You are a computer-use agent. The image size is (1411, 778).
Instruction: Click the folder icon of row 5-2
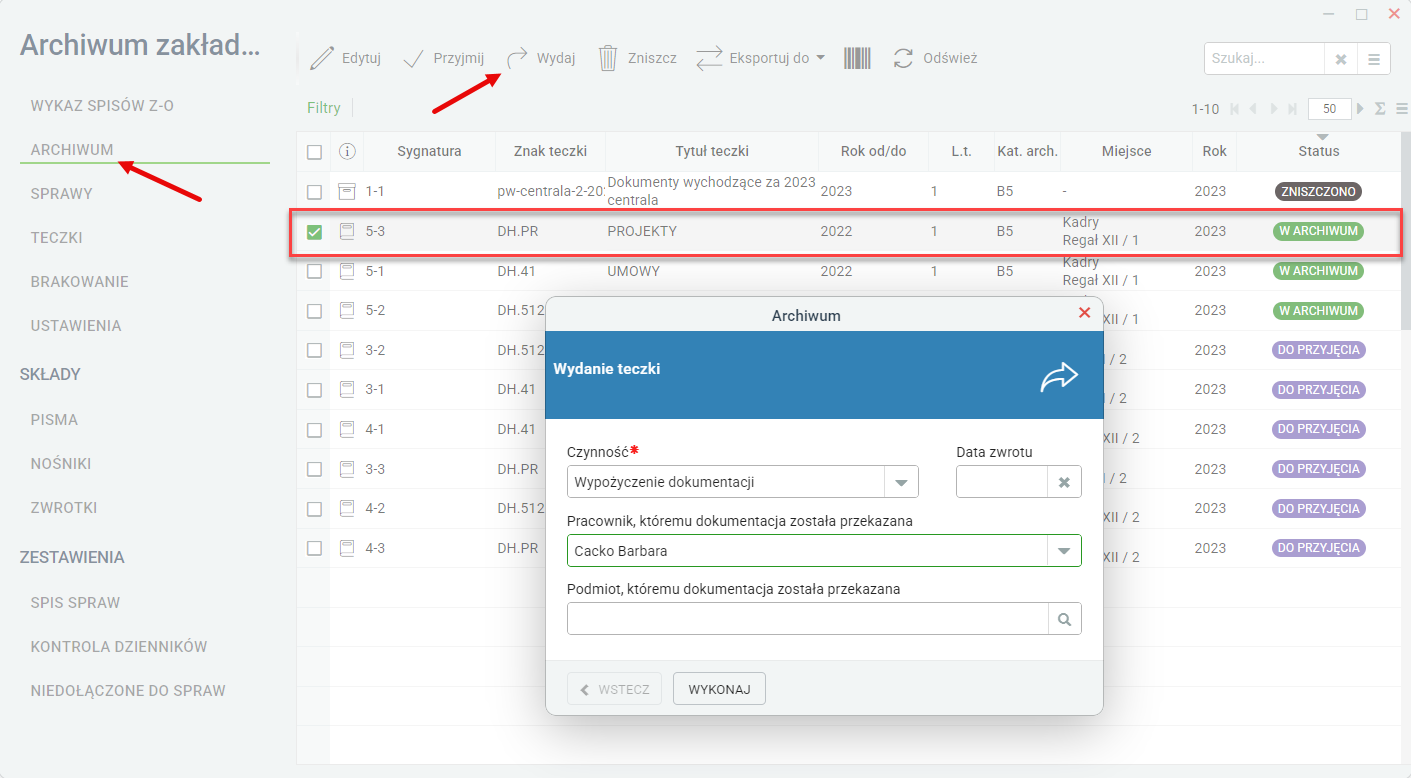(x=347, y=310)
